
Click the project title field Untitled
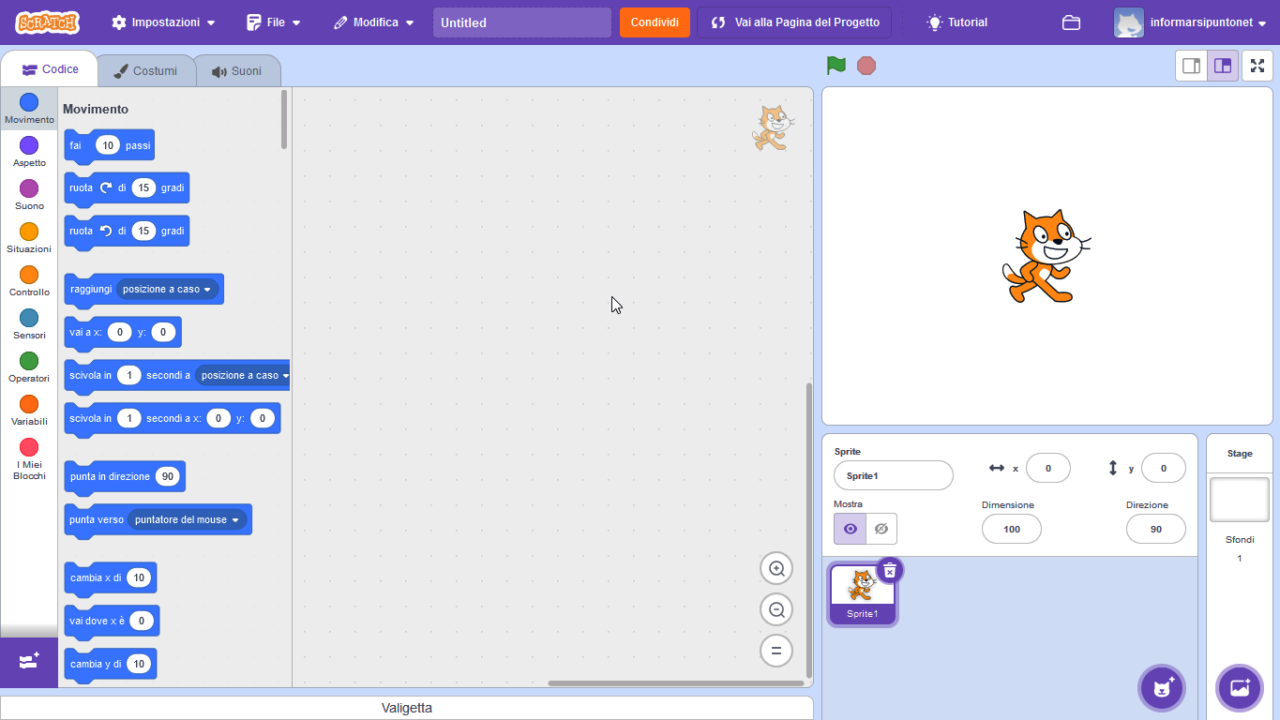522,22
